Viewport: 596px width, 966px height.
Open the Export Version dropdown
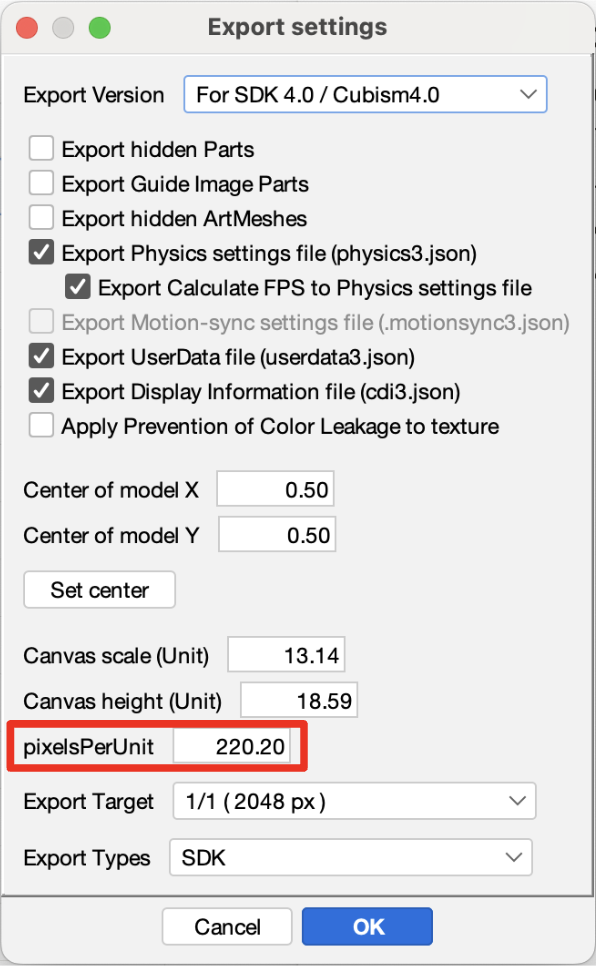[365, 94]
